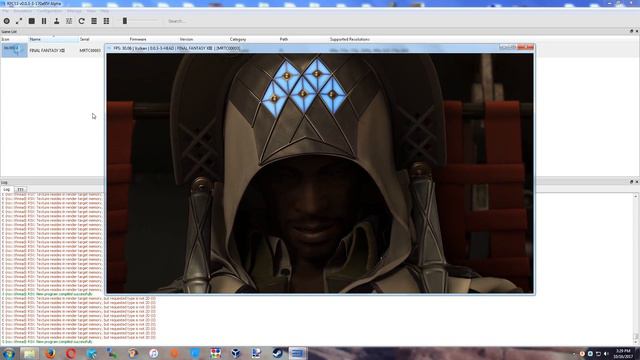The width and height of the screenshot is (640, 360).
Task: Switch game list to grid view
Action: [106, 21]
